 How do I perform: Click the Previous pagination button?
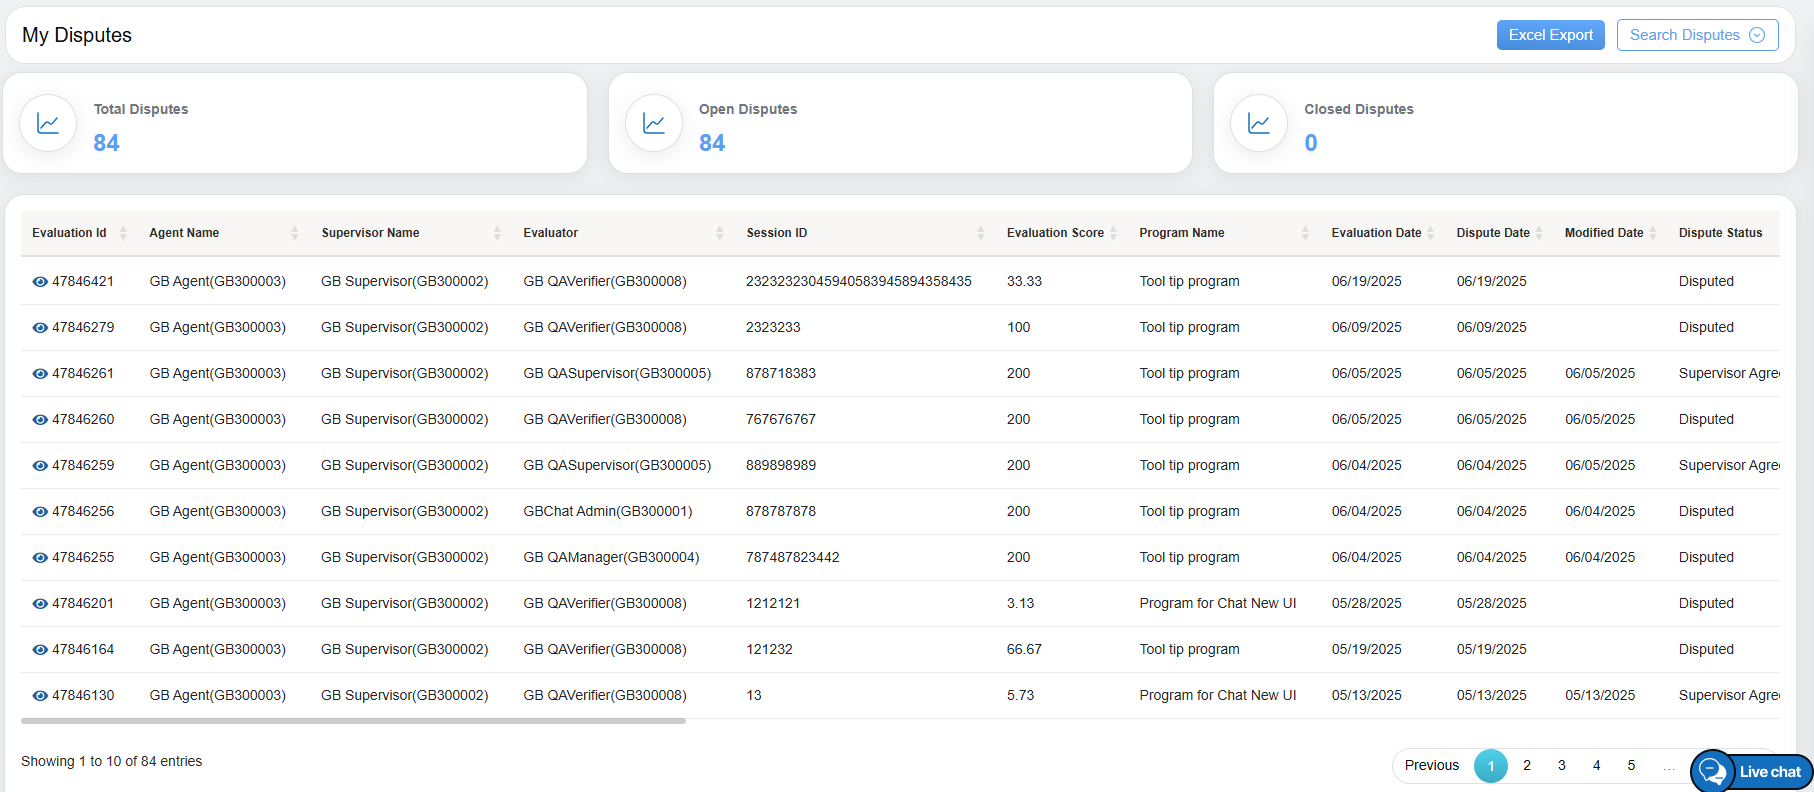1431,766
